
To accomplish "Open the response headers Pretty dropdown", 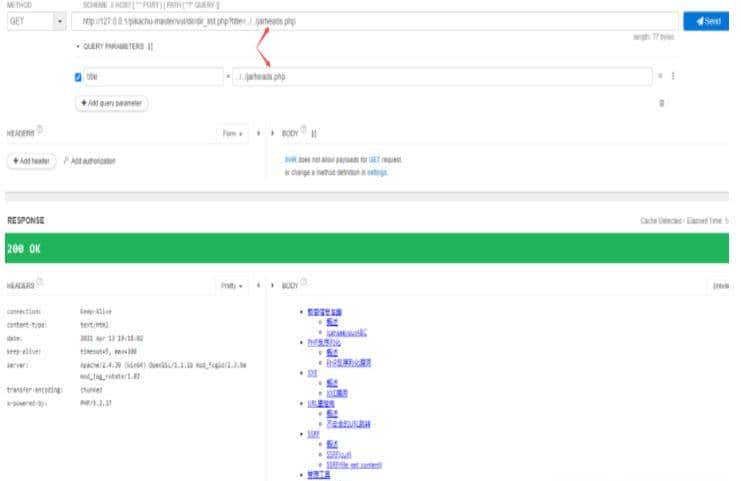I will 232,286.
